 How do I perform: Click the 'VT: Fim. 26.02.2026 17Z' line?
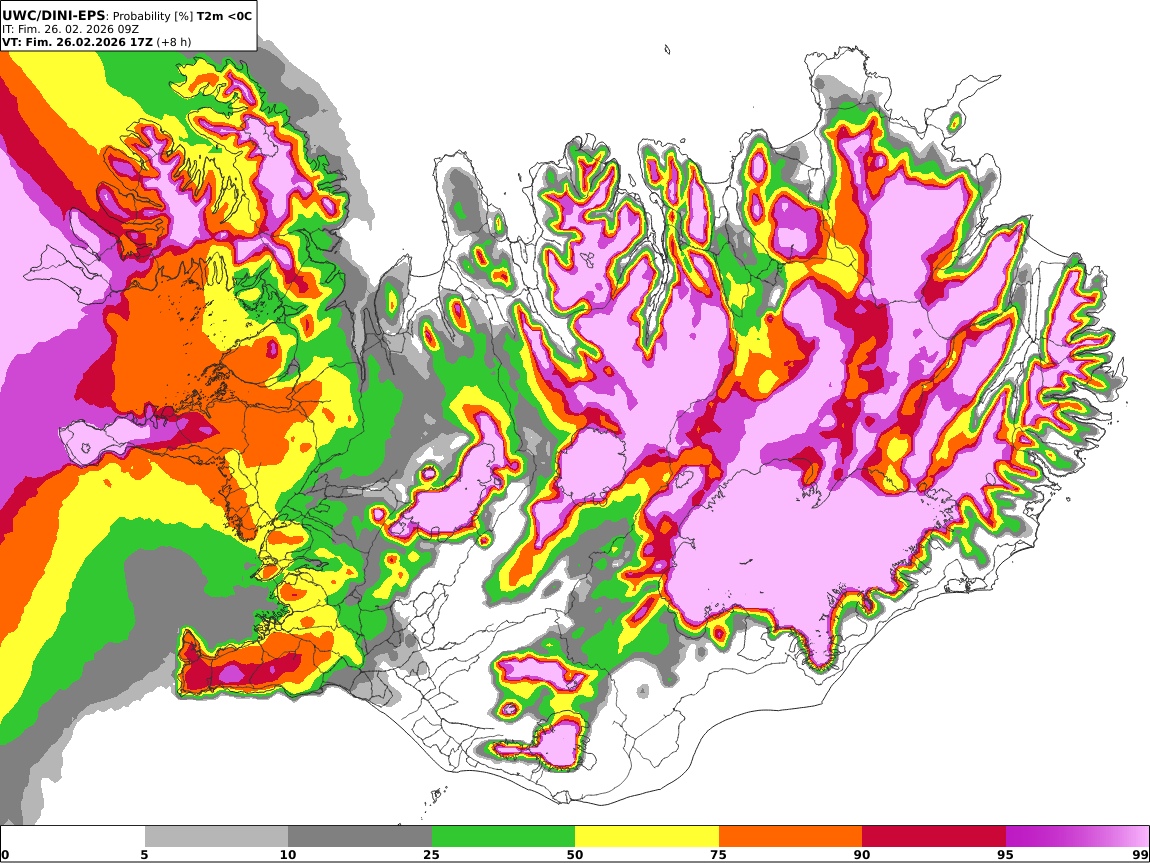point(78,42)
